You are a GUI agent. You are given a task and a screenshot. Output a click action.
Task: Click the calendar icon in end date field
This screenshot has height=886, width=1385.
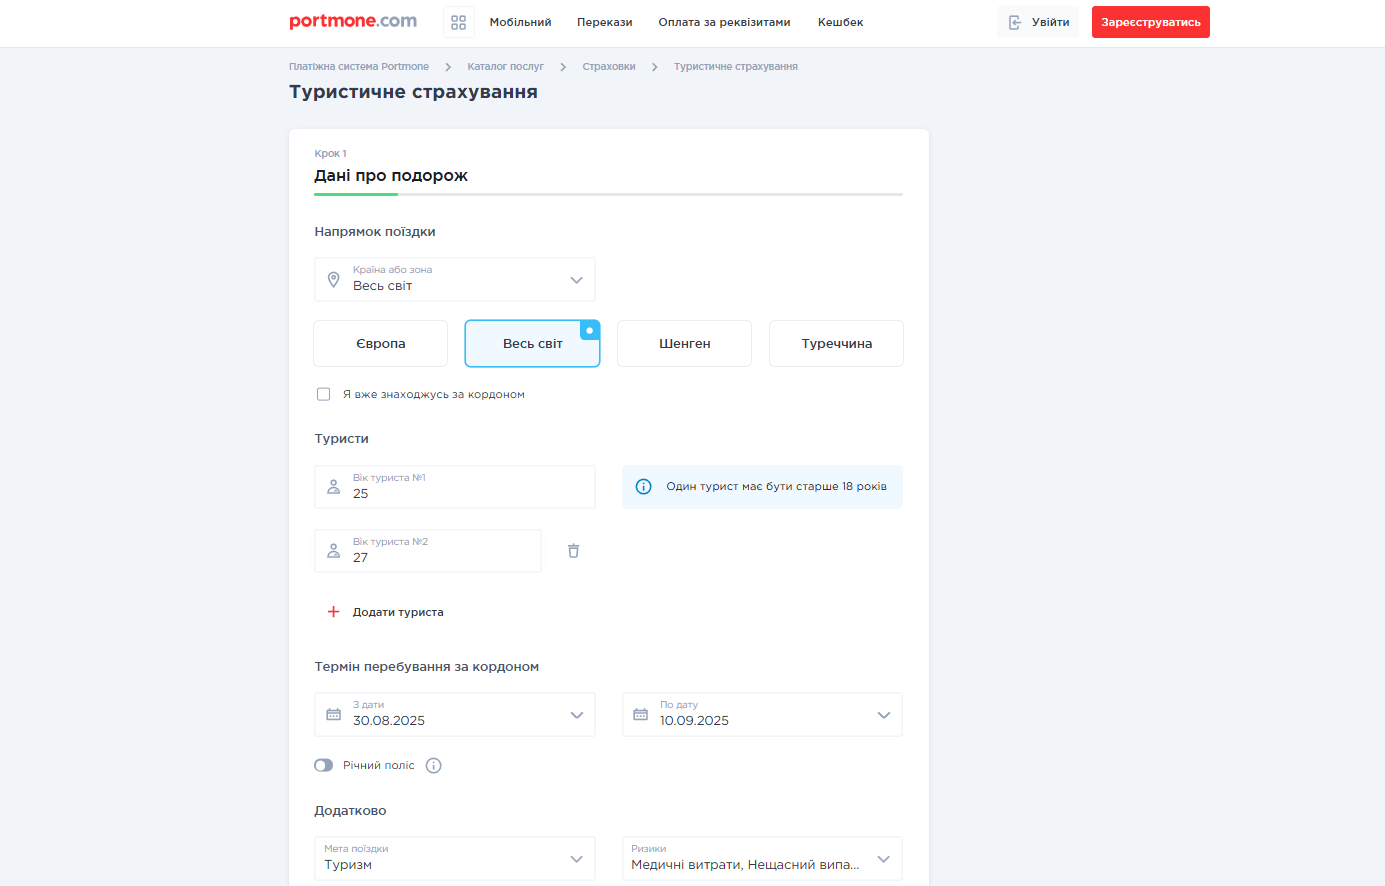click(x=641, y=715)
